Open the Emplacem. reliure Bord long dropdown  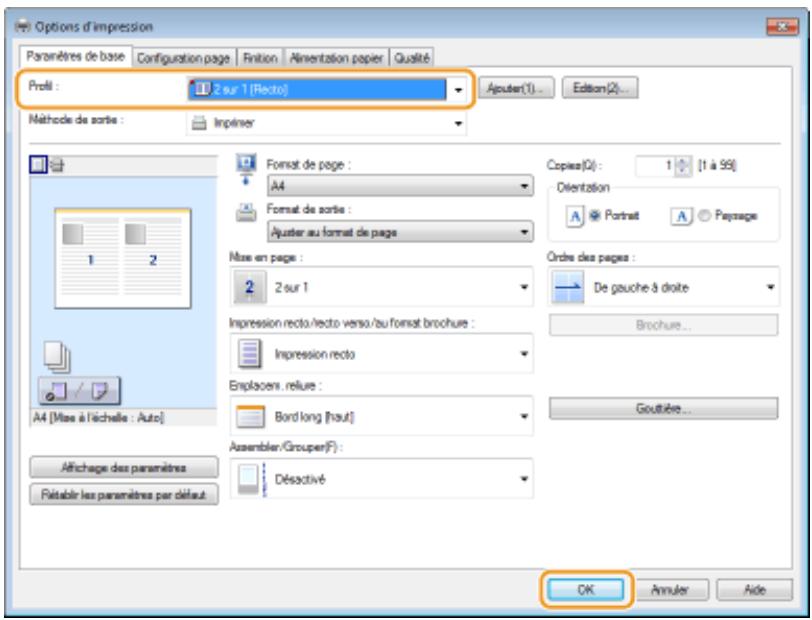(381, 417)
